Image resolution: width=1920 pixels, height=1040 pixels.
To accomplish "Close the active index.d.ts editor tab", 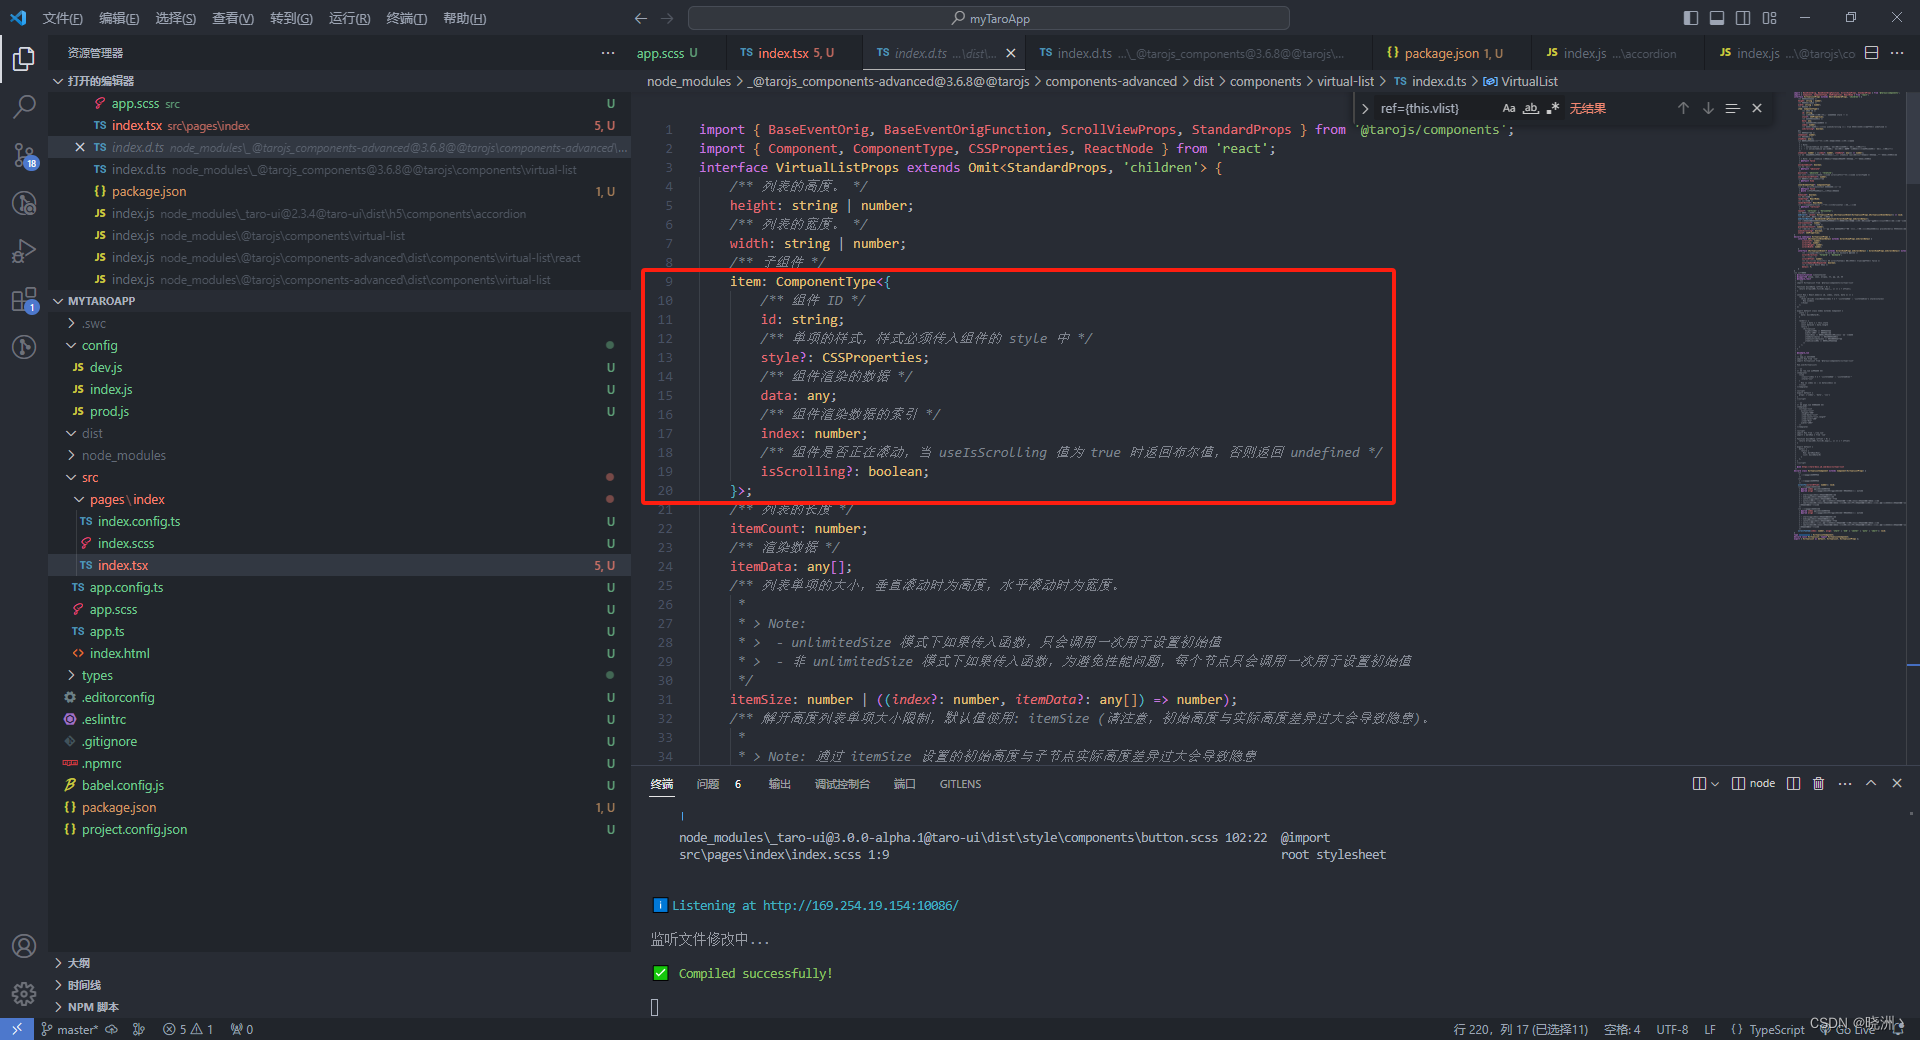I will click(1011, 53).
